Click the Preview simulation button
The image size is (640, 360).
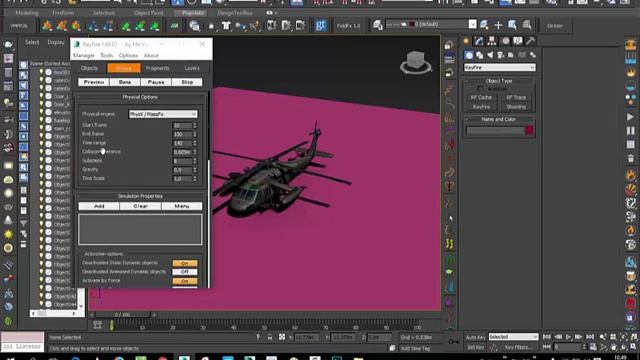point(94,82)
